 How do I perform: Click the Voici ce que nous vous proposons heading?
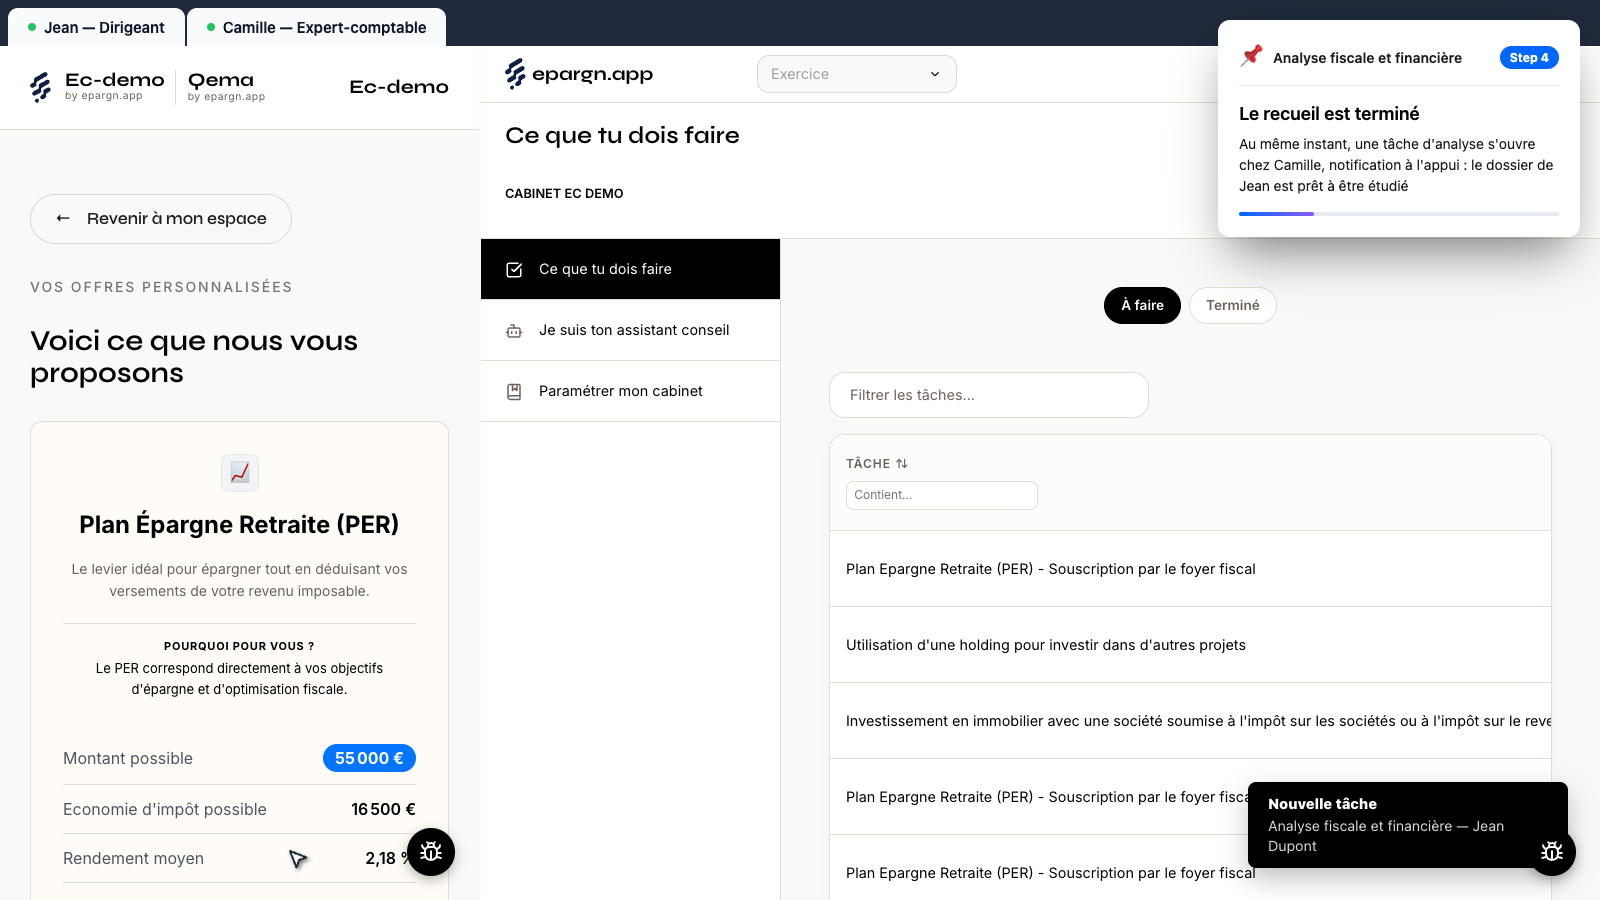coord(194,357)
